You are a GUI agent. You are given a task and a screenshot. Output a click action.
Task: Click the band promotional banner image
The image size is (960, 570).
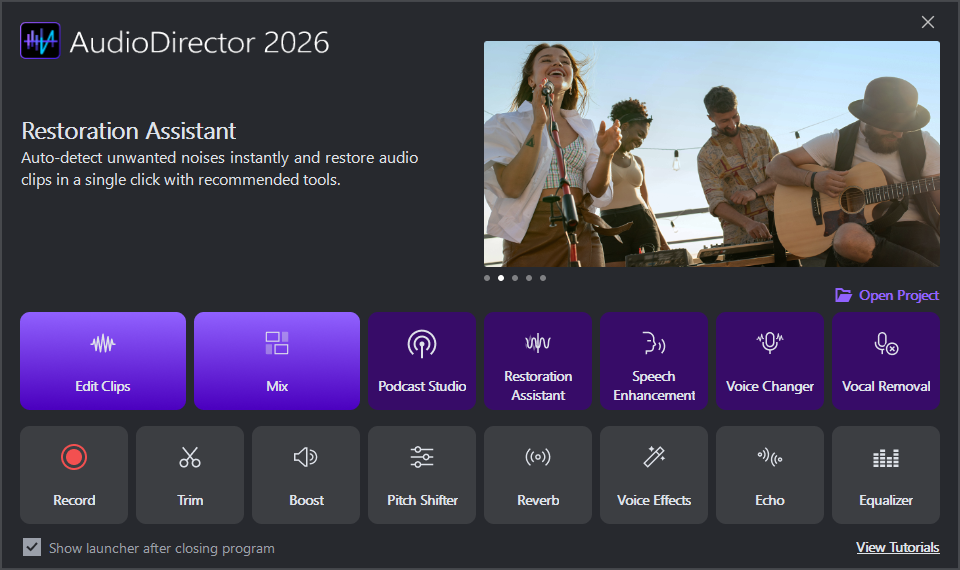tap(711, 154)
